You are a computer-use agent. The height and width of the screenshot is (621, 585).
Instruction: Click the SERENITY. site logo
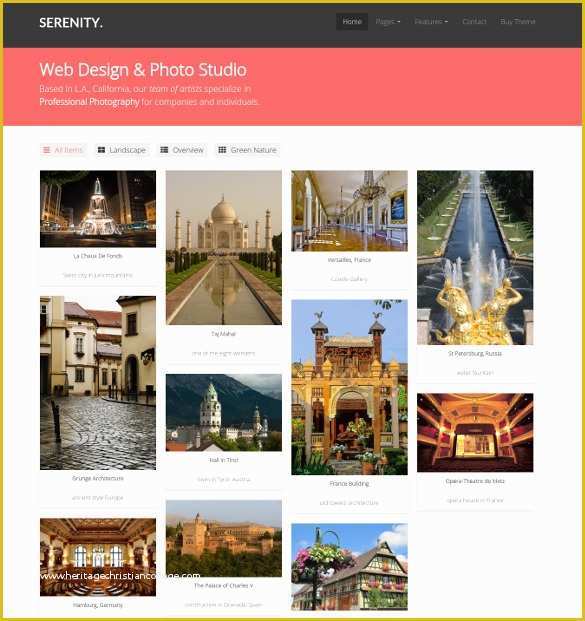(71, 23)
